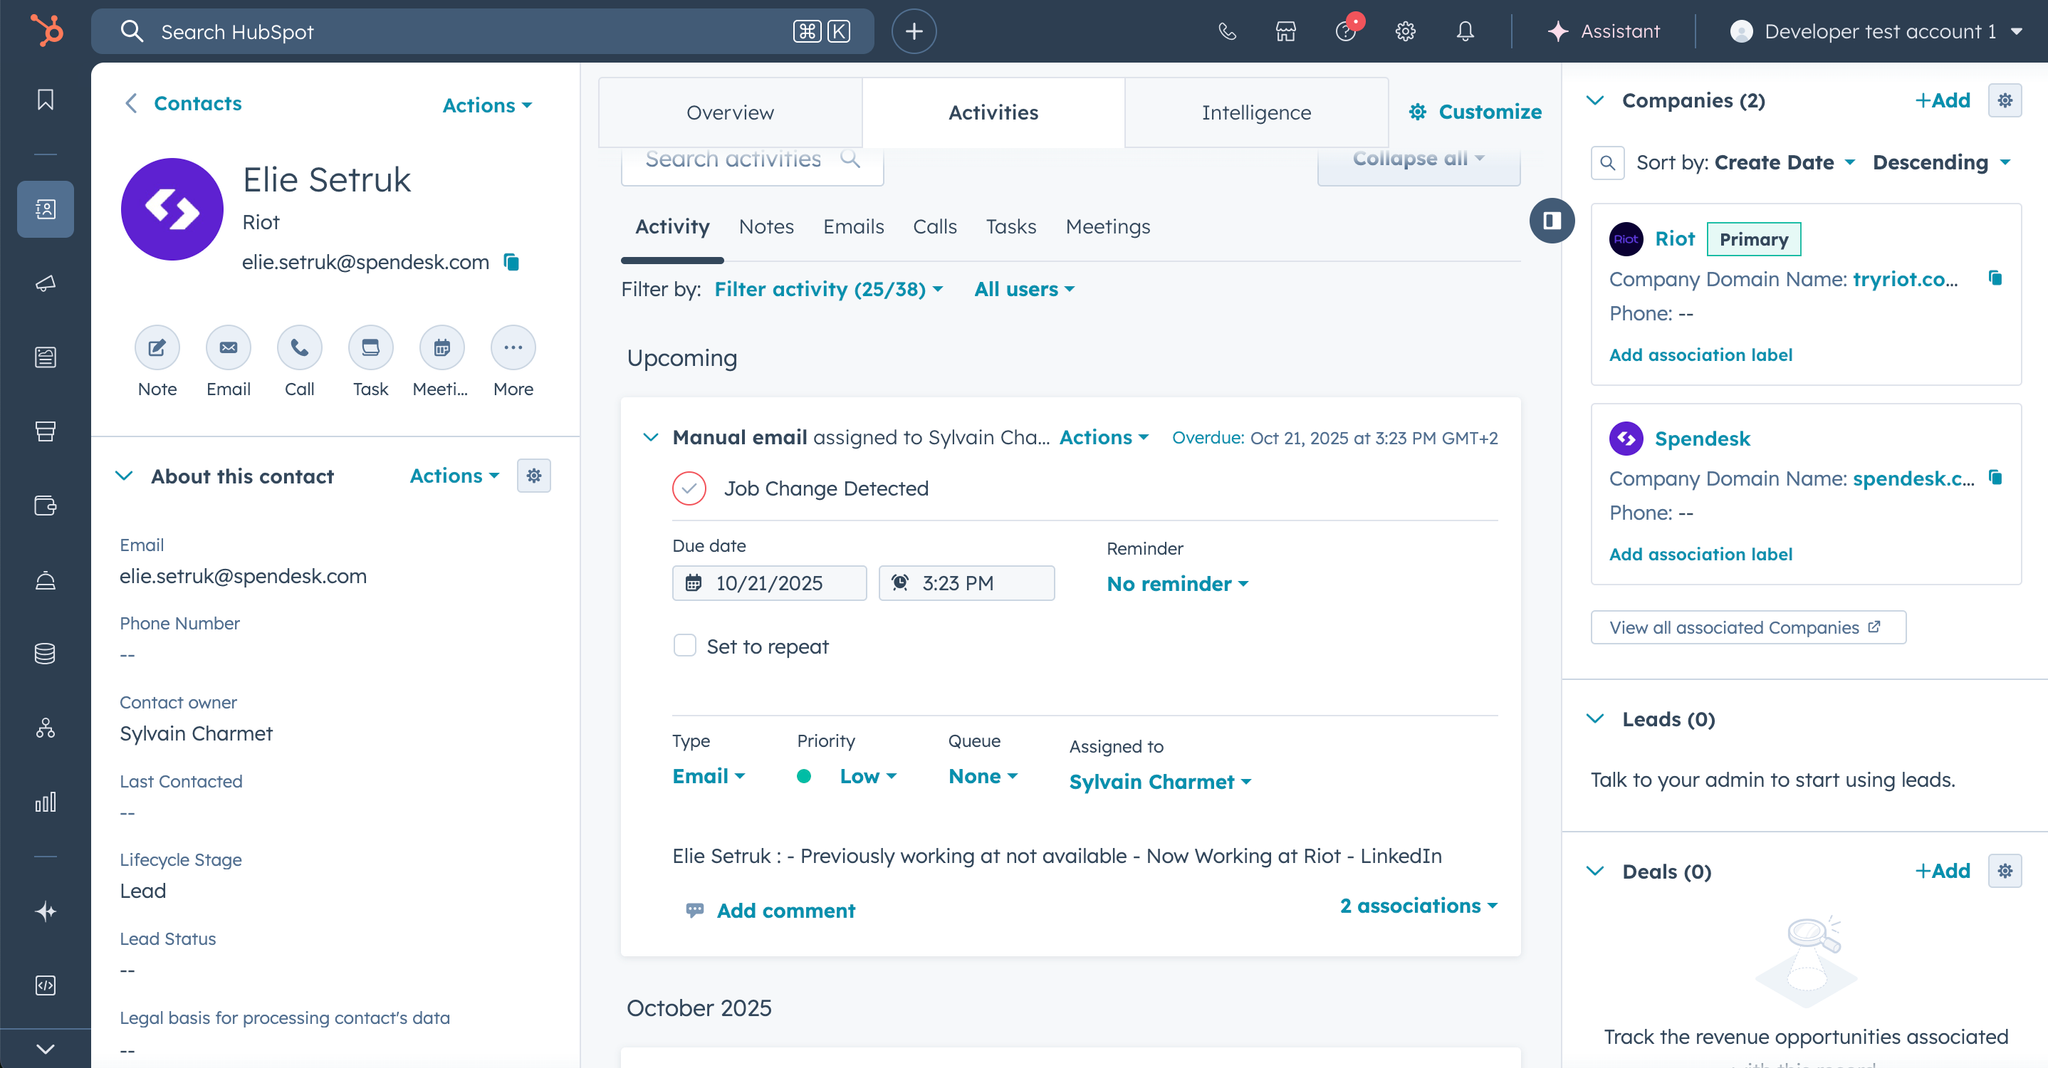Open the notifications bell icon
The image size is (2048, 1068).
click(1465, 32)
